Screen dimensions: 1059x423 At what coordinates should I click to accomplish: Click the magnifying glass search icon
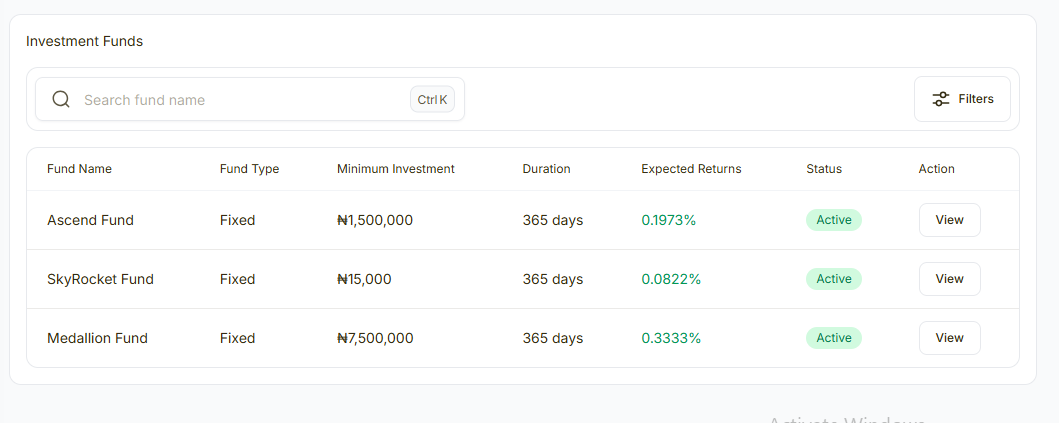(61, 99)
